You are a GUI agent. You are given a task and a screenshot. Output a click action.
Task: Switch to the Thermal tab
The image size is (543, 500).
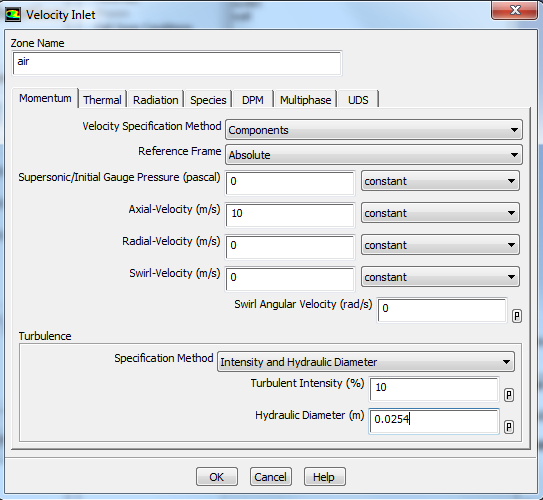pos(103,100)
